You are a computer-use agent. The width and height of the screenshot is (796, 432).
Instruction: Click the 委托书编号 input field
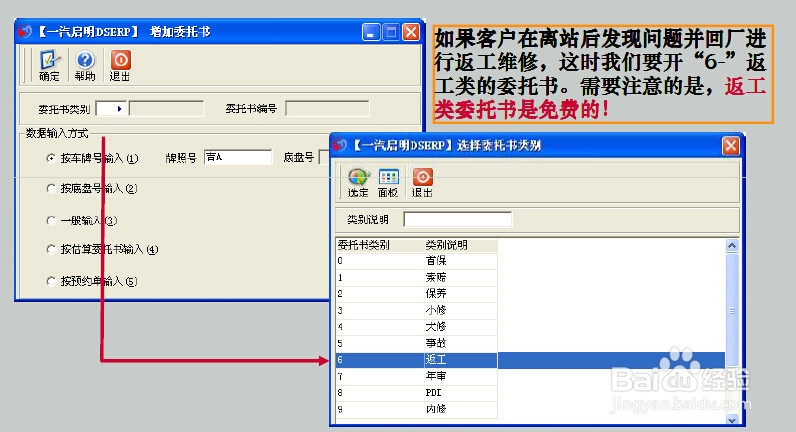[327, 109]
